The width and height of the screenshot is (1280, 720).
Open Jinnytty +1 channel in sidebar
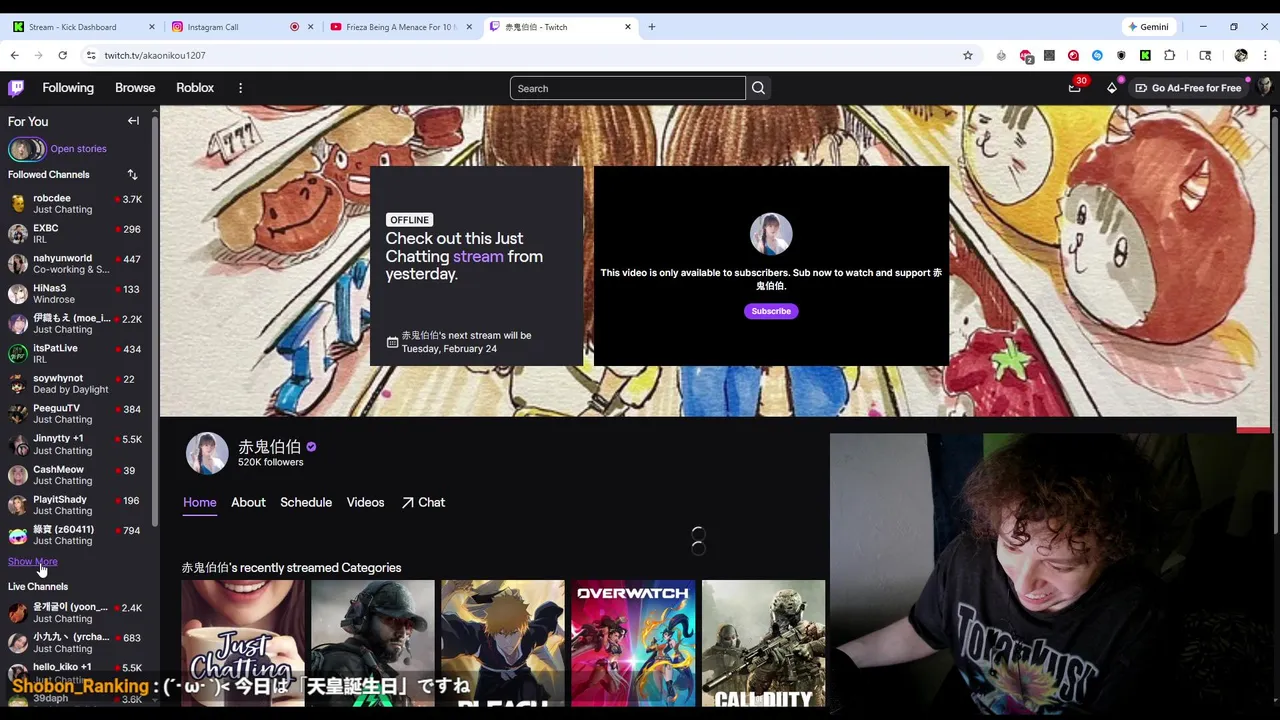76,445
